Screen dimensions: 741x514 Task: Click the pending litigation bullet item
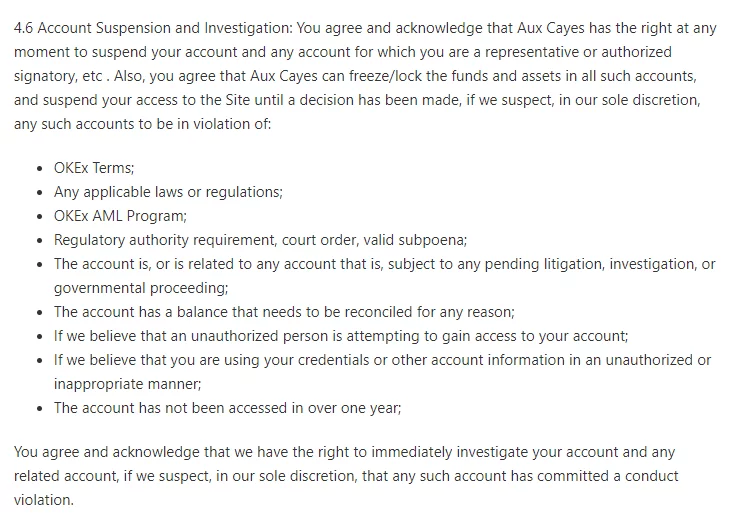click(x=385, y=264)
